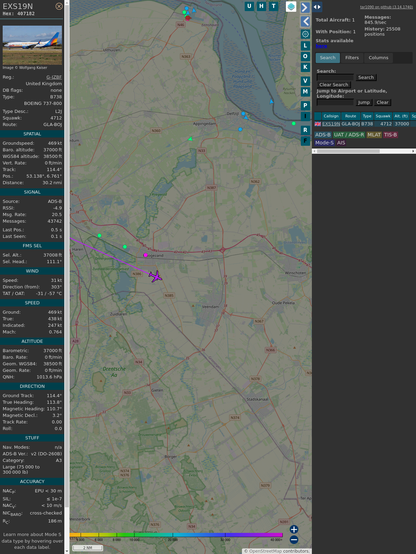Click the TIS-B source legend chip
Viewport: 416px width, 554px height.
coord(390,135)
